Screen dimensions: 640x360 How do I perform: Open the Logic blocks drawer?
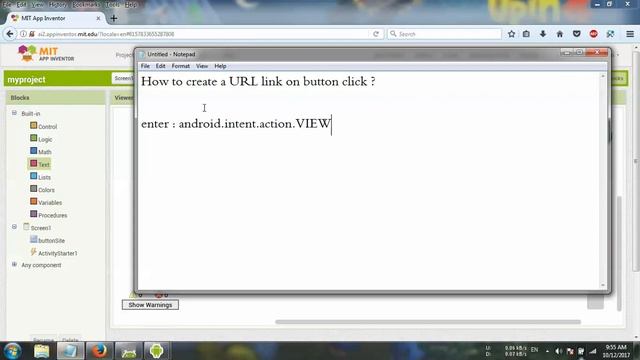[x=41, y=139]
